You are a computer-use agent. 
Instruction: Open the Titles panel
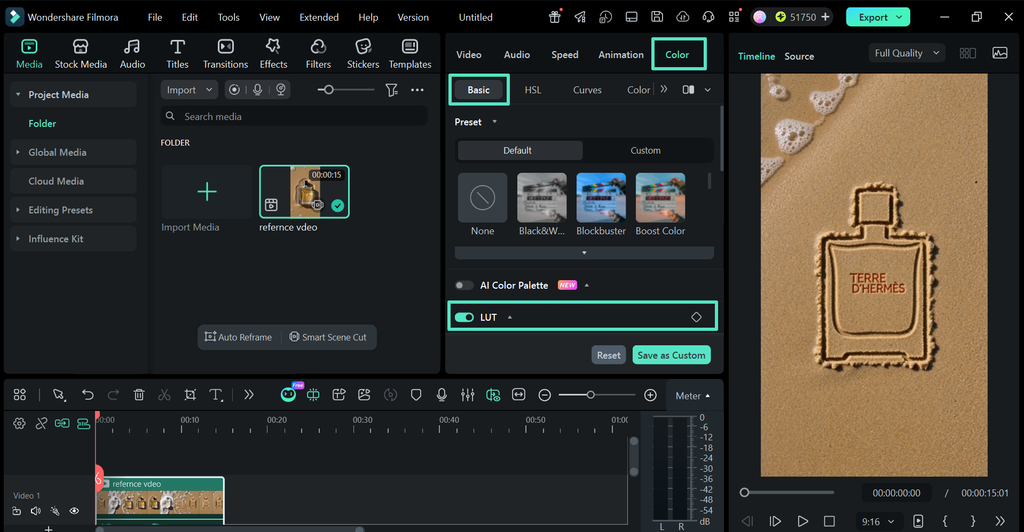tap(177, 54)
